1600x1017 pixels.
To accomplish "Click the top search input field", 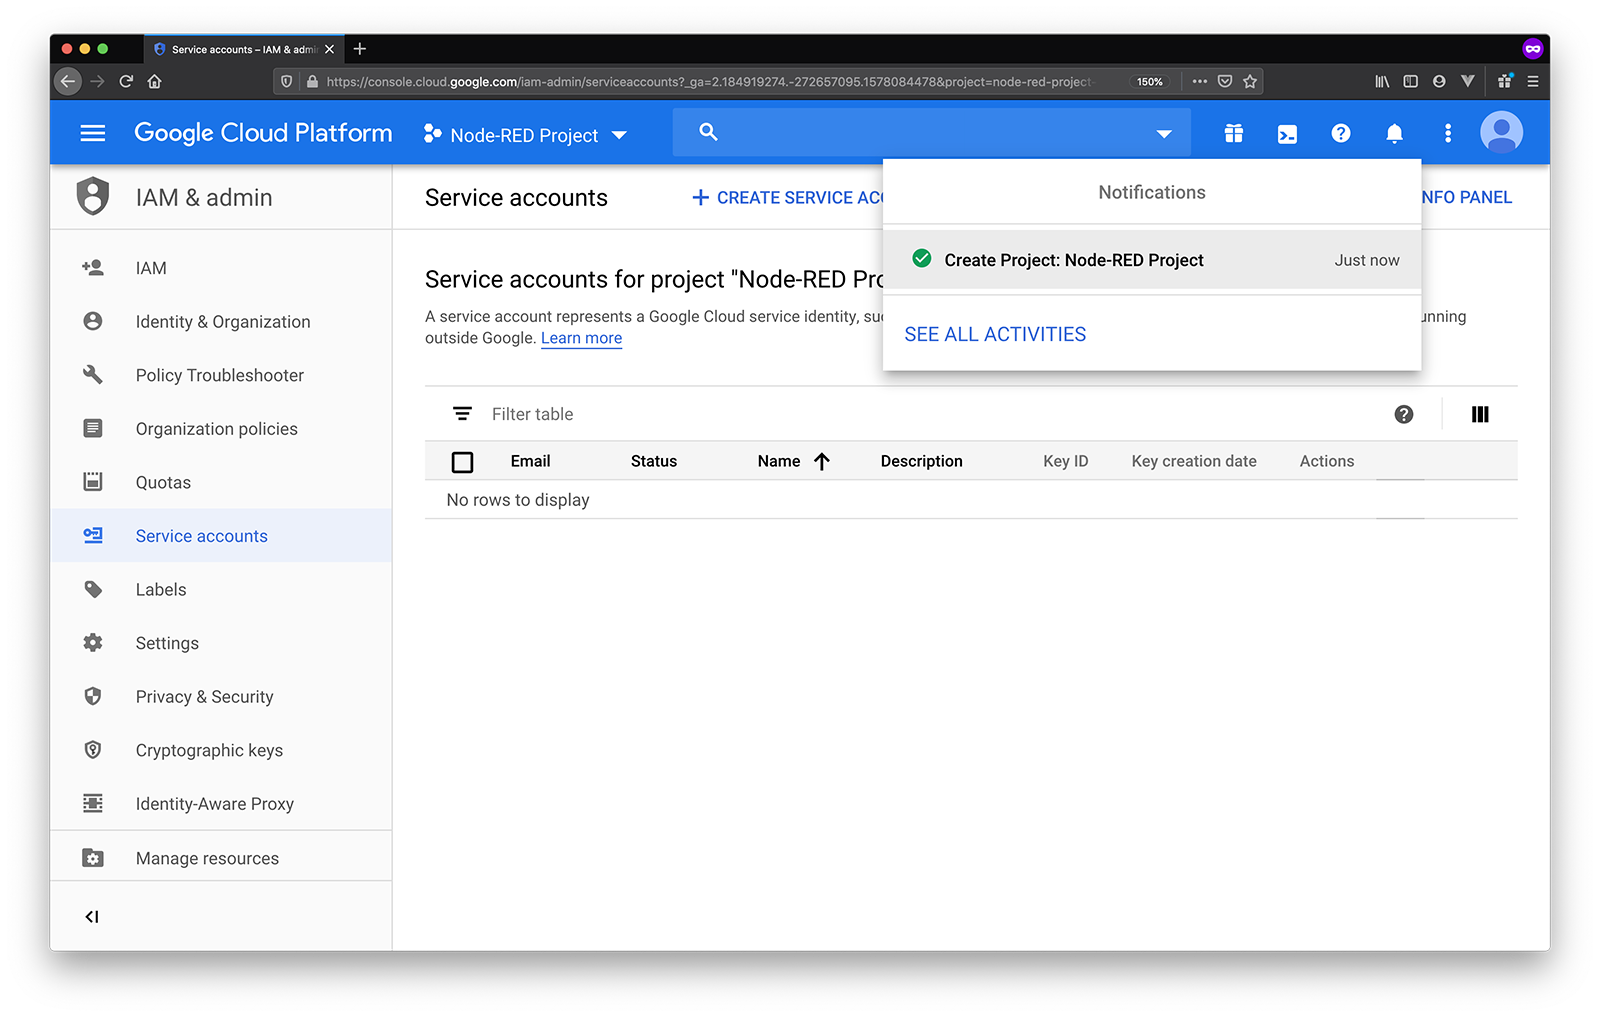I will [930, 132].
